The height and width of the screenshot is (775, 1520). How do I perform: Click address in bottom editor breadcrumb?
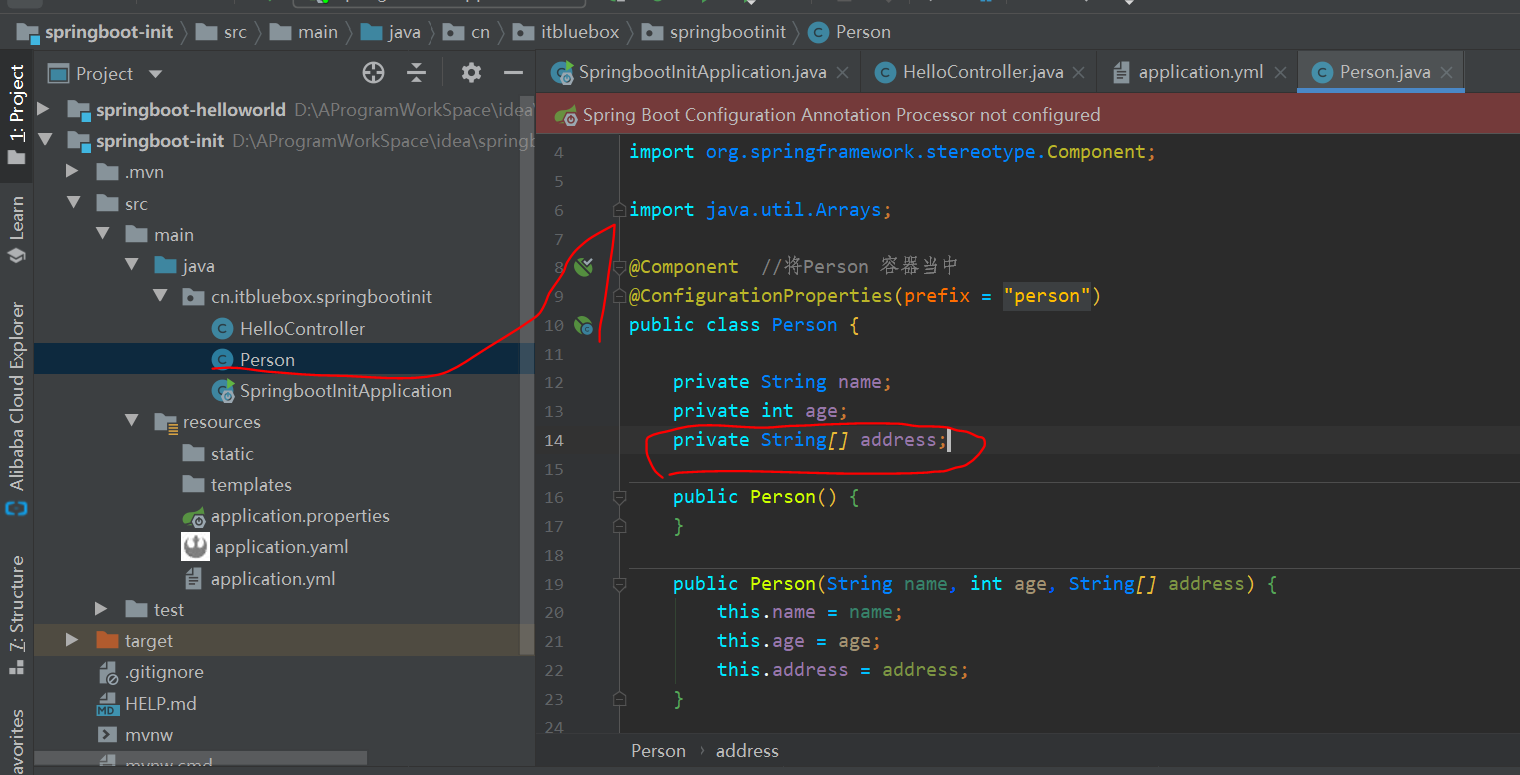point(747,750)
